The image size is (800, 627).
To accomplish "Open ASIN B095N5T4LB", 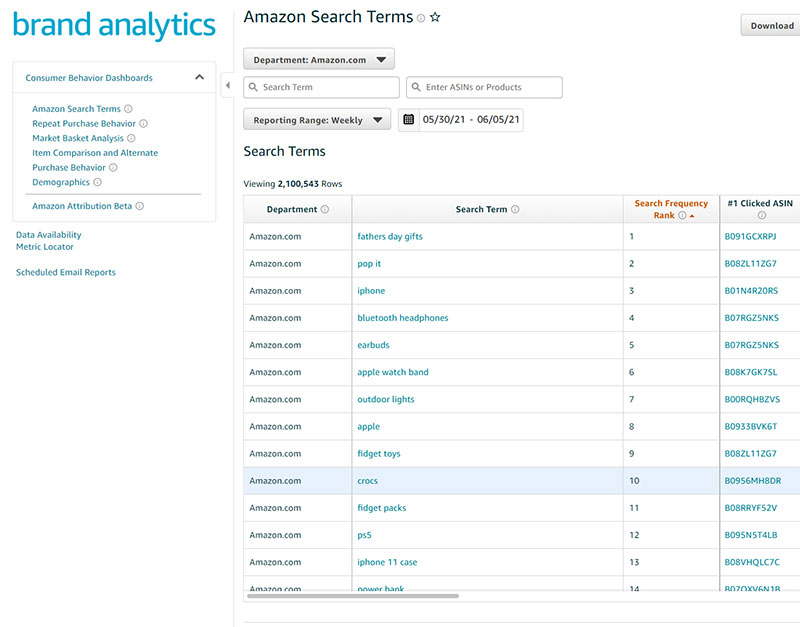I will tap(751, 535).
